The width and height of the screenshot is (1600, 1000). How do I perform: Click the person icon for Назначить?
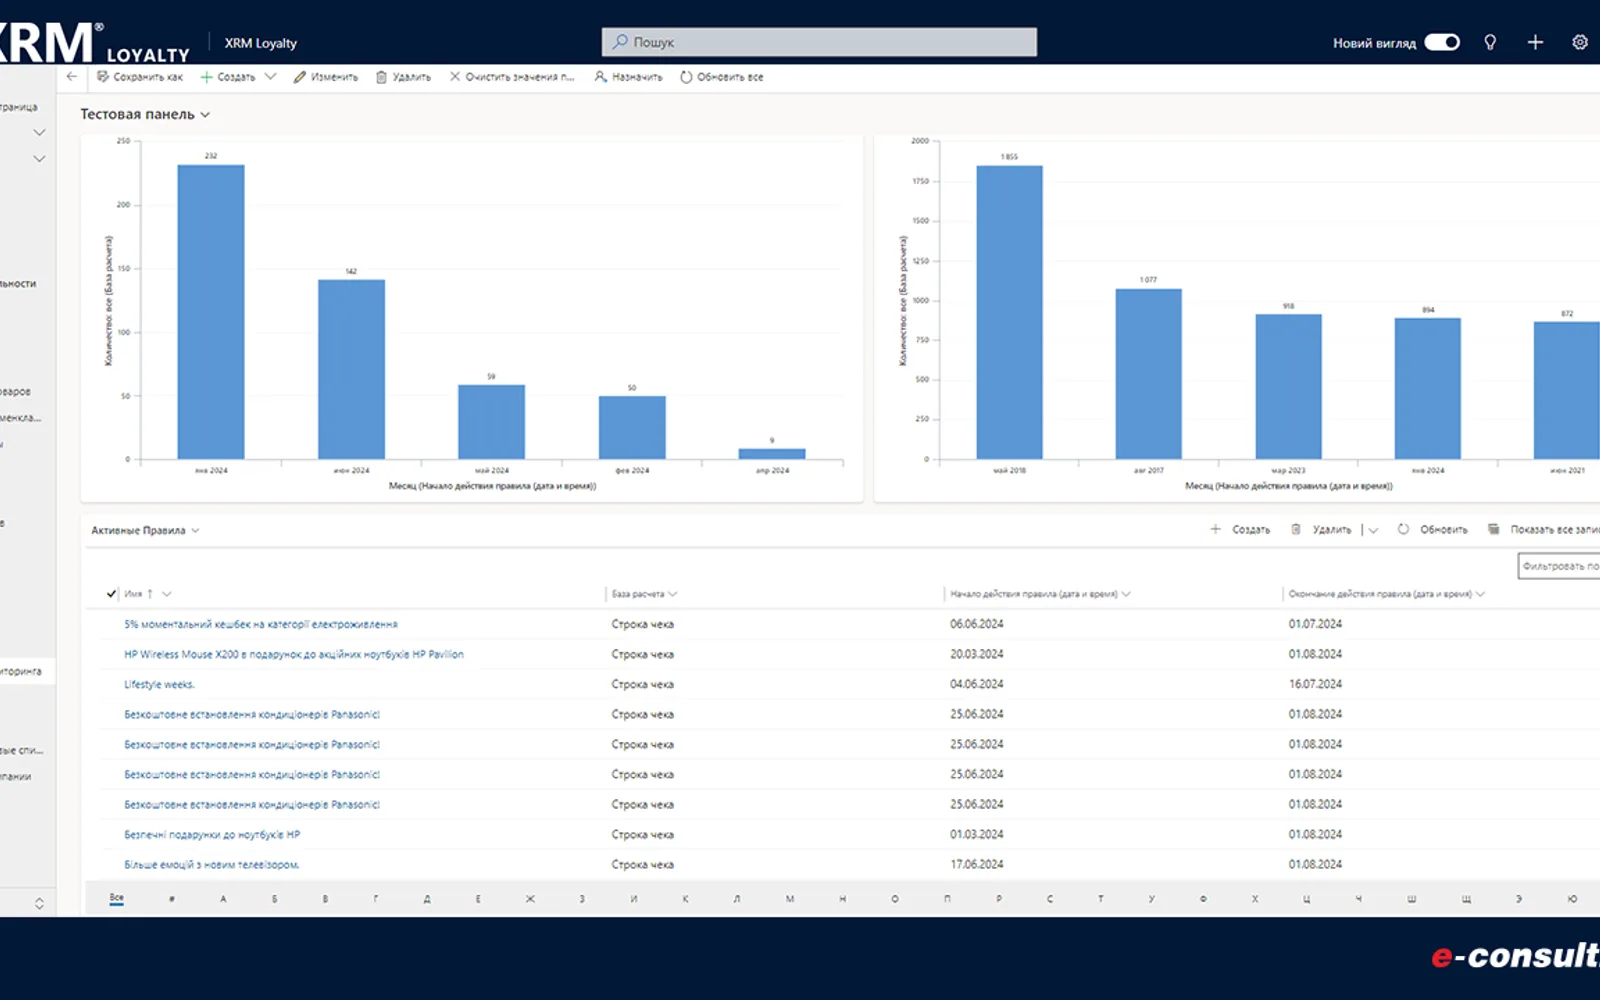[x=600, y=76]
